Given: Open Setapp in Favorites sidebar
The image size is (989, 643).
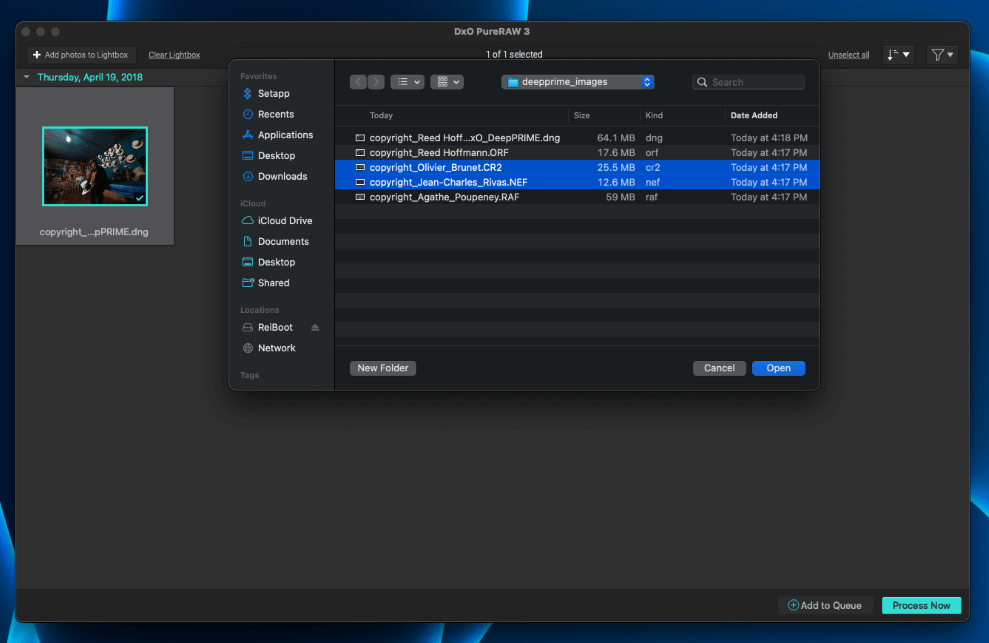Looking at the screenshot, I should point(273,94).
